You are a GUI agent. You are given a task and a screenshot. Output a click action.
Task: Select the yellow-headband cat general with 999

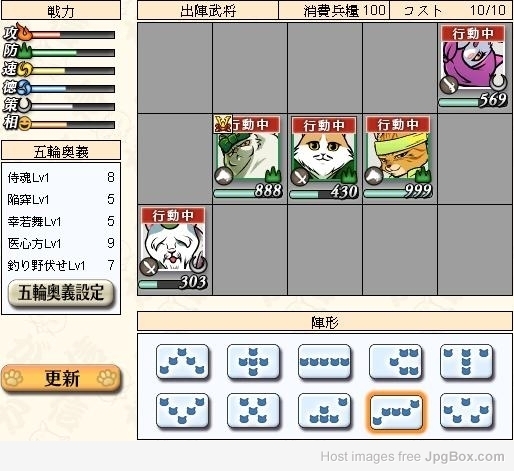pyautogui.click(x=398, y=157)
